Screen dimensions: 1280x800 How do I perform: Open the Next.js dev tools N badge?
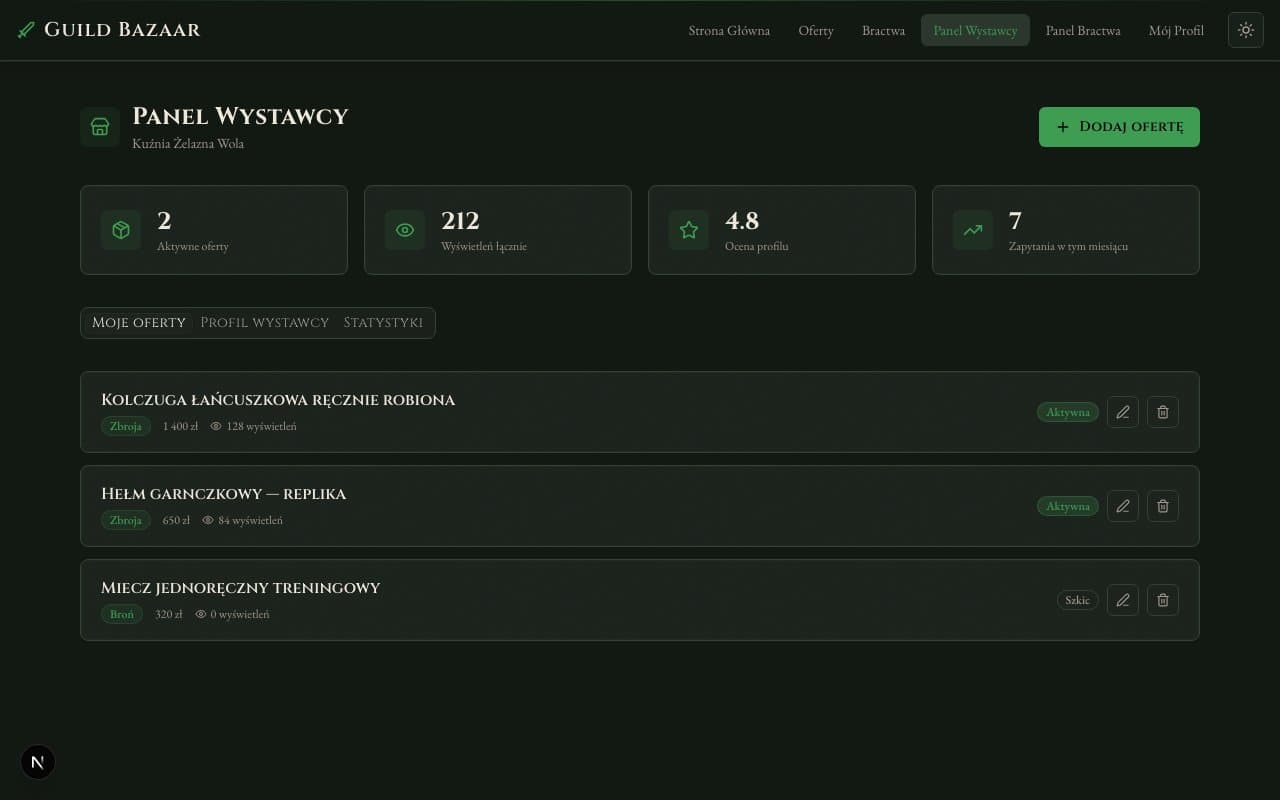(x=38, y=762)
